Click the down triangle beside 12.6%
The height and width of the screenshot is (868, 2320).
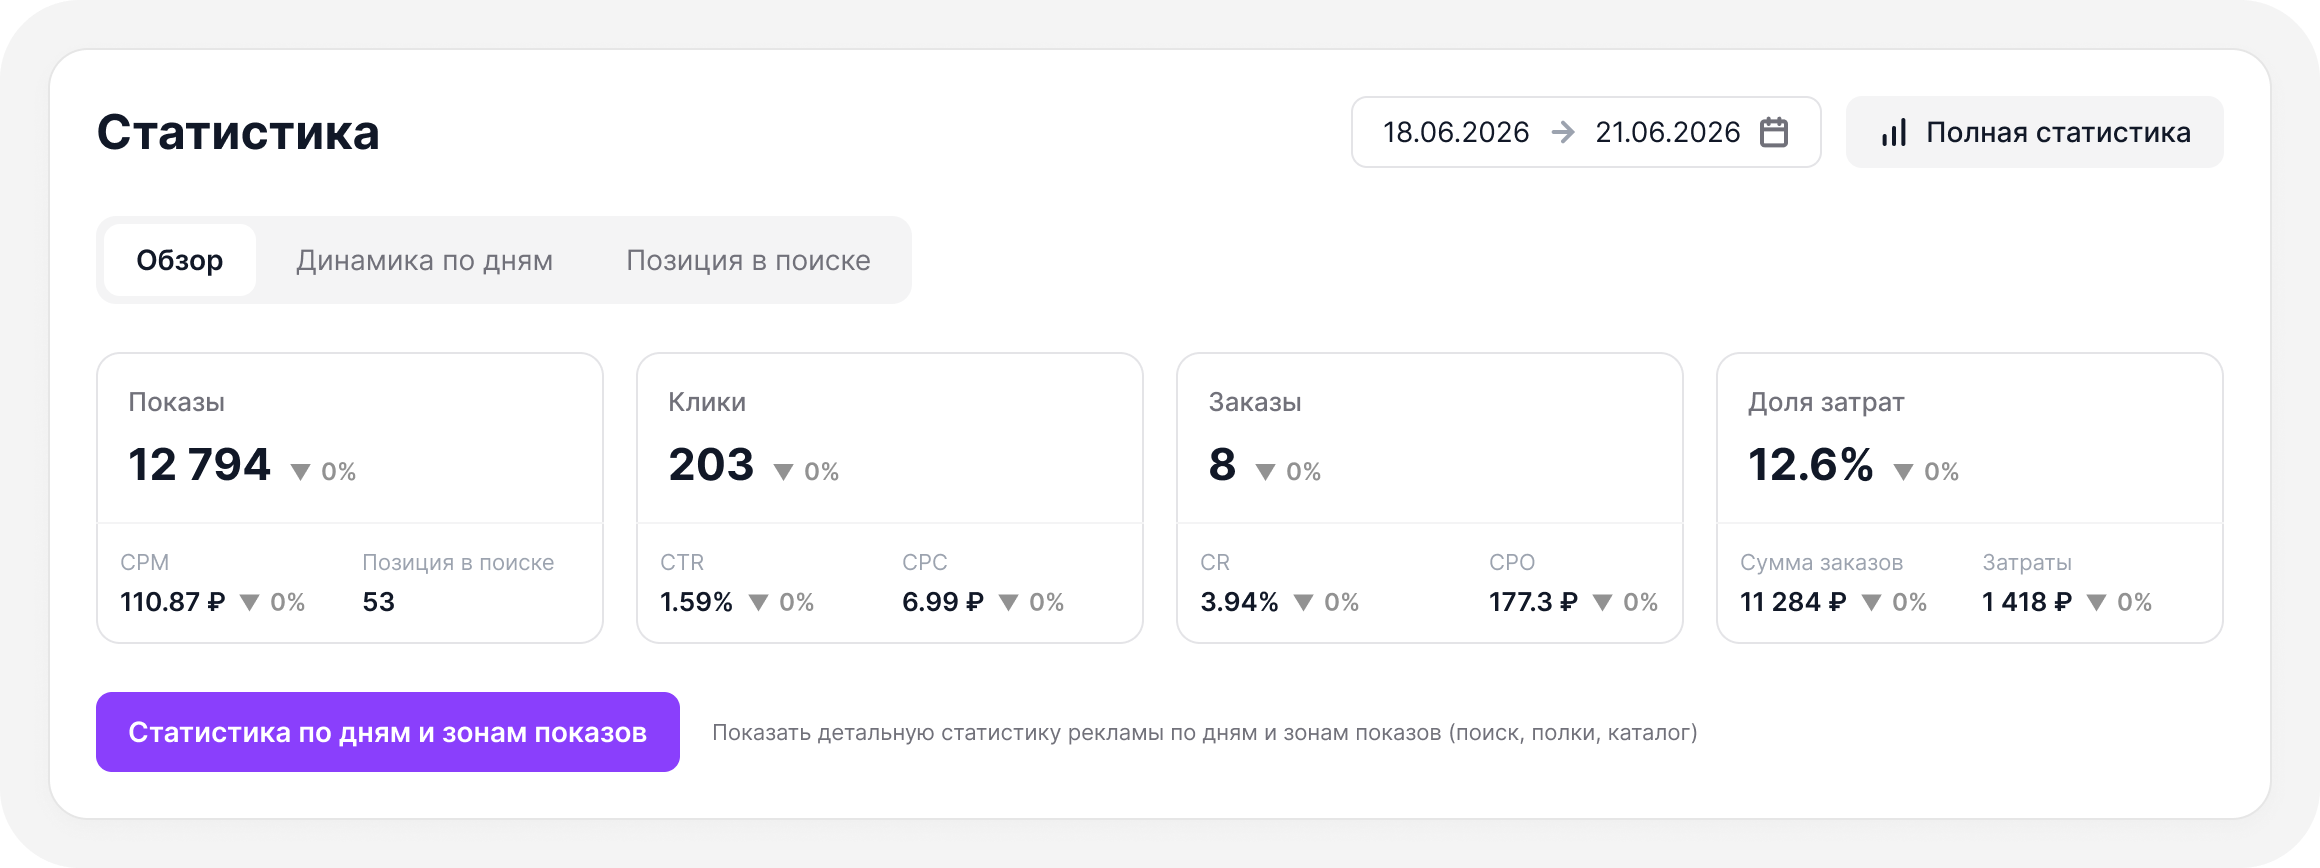1903,472
